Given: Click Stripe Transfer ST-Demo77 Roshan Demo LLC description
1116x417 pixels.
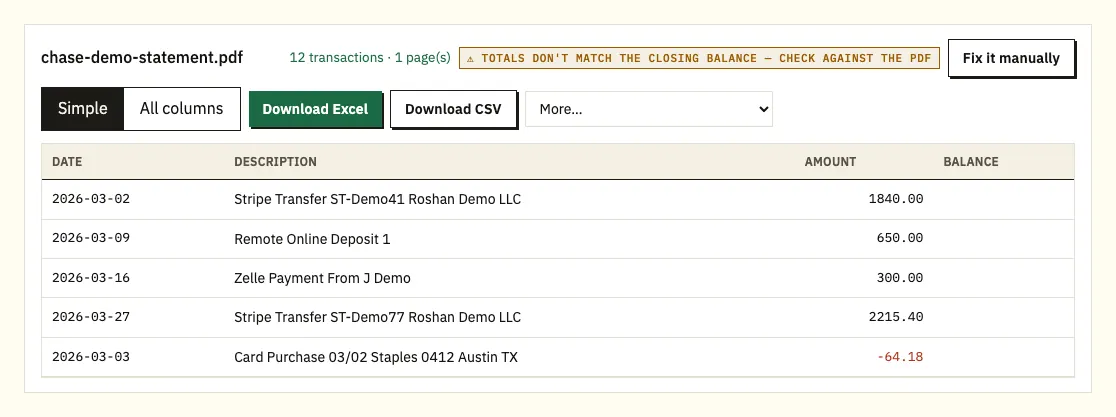Looking at the screenshot, I should (377, 317).
